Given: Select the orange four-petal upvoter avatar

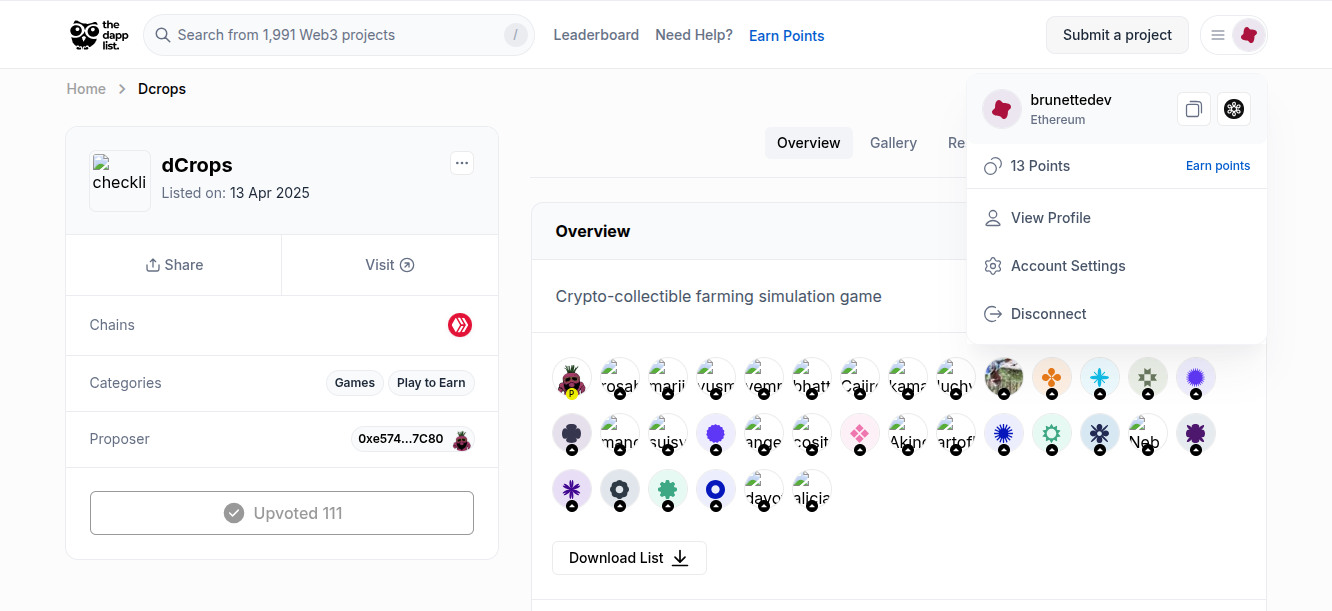Looking at the screenshot, I should [1052, 377].
